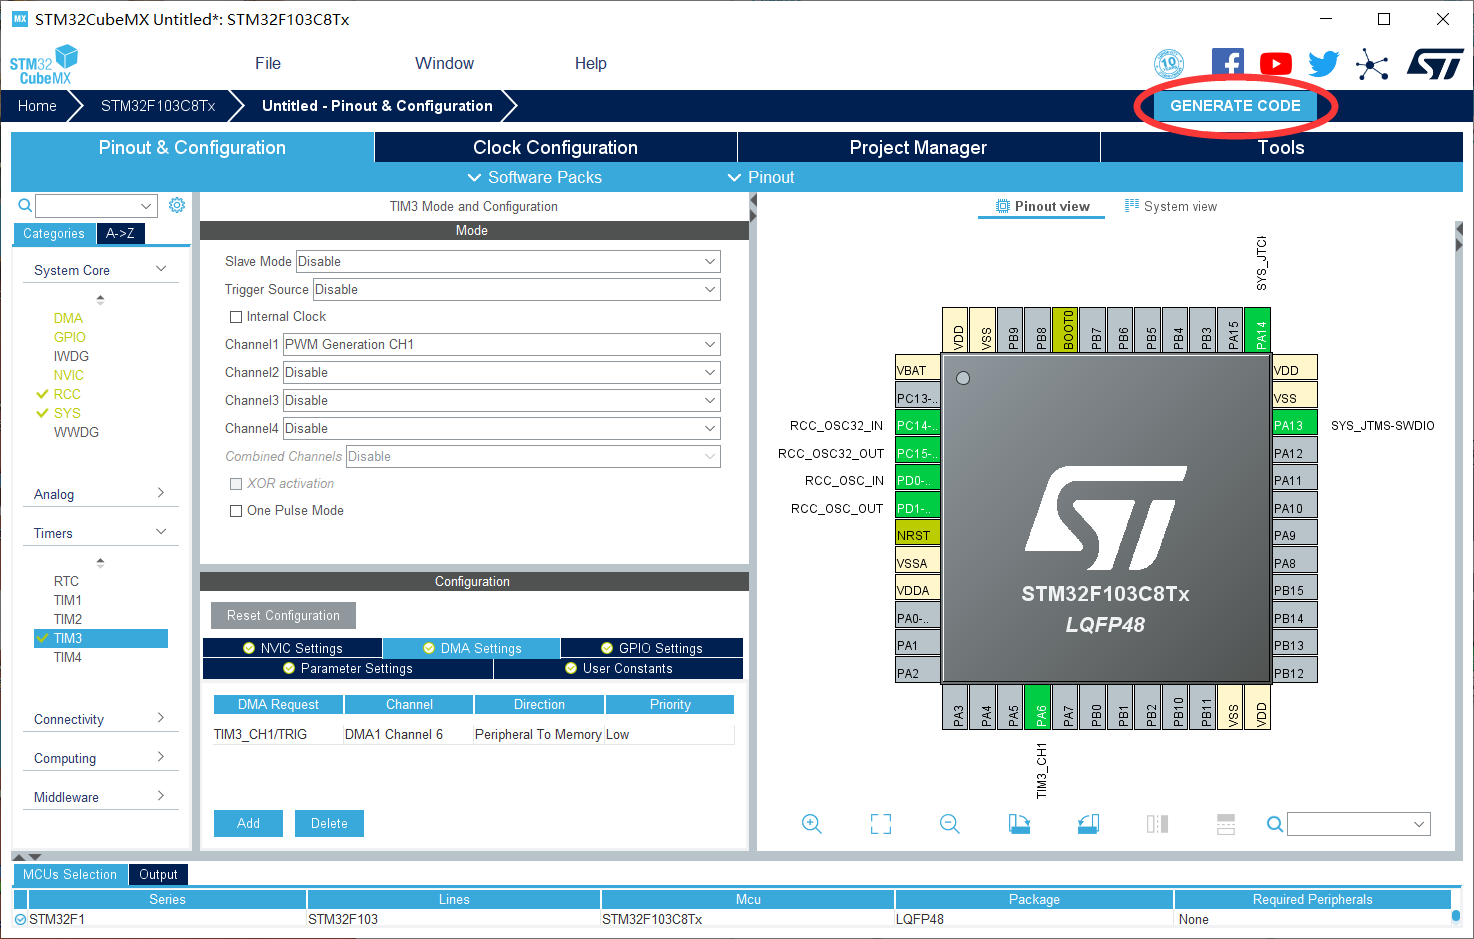The image size is (1474, 939).
Task: Rotate the chip view counterclockwise
Action: coord(1088,824)
